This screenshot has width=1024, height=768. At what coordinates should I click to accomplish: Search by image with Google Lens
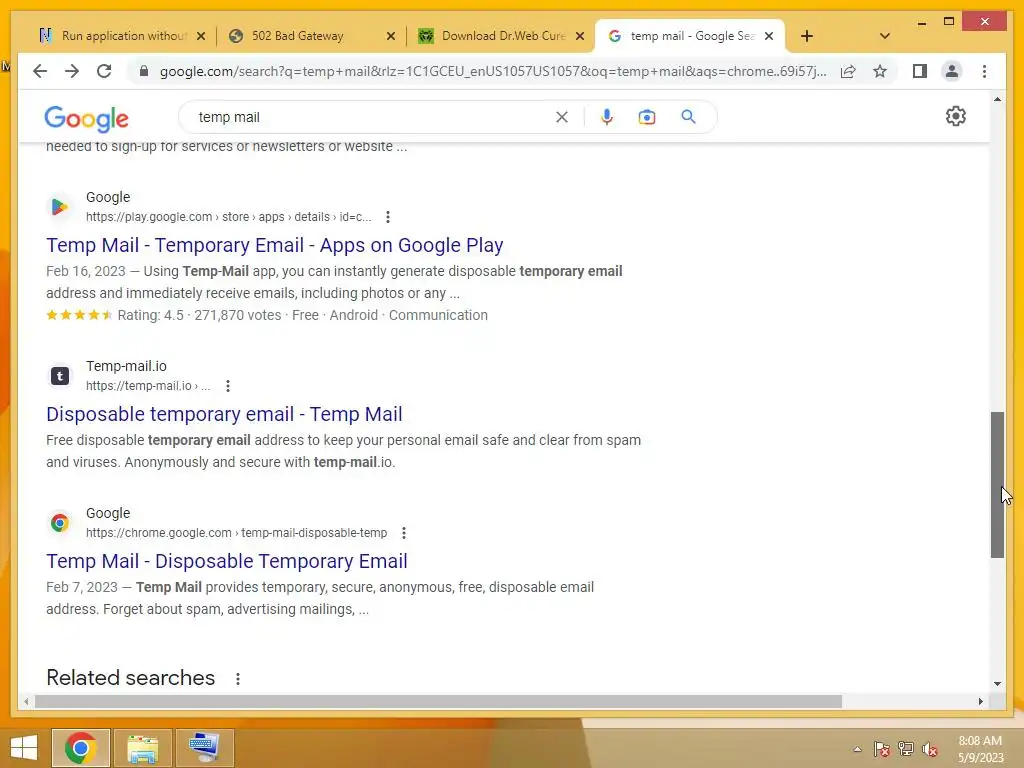click(647, 117)
